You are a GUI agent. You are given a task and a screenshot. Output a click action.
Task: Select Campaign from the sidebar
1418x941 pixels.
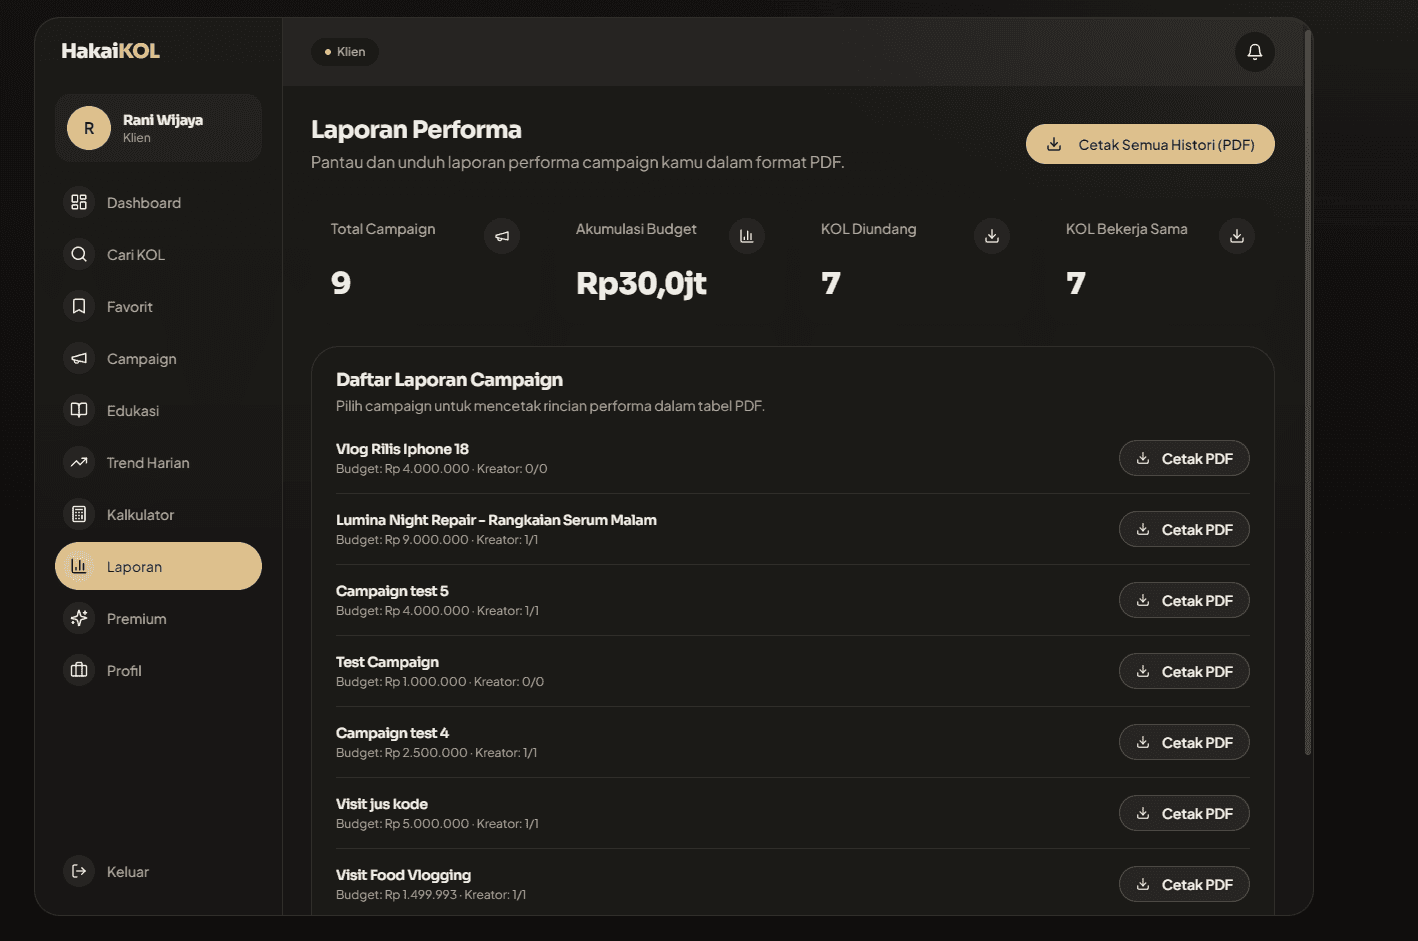[158, 358]
